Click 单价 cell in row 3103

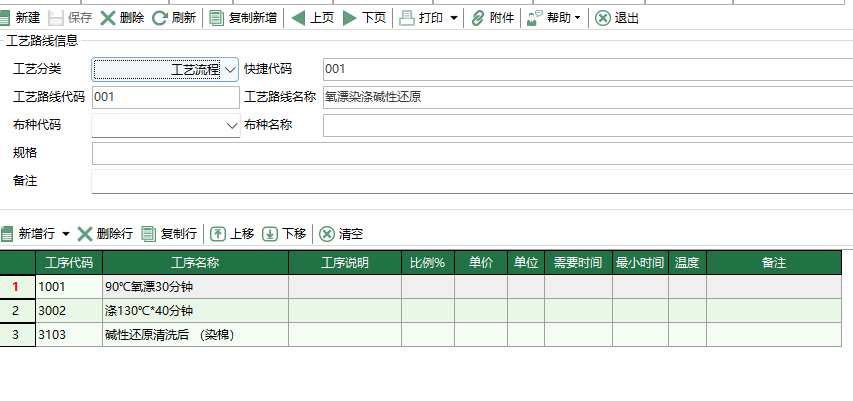point(481,335)
